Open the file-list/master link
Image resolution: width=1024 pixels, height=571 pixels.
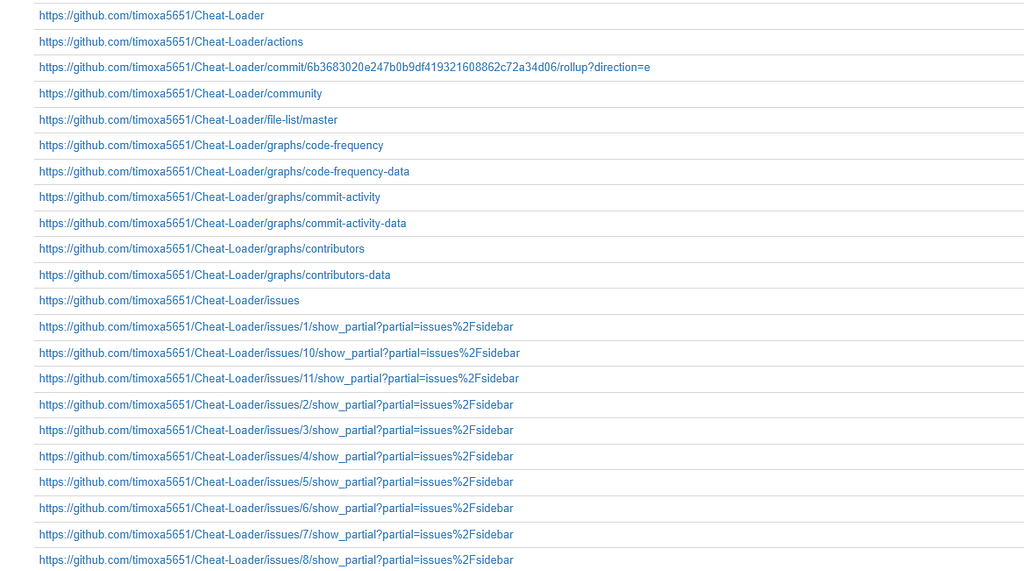[x=188, y=120]
